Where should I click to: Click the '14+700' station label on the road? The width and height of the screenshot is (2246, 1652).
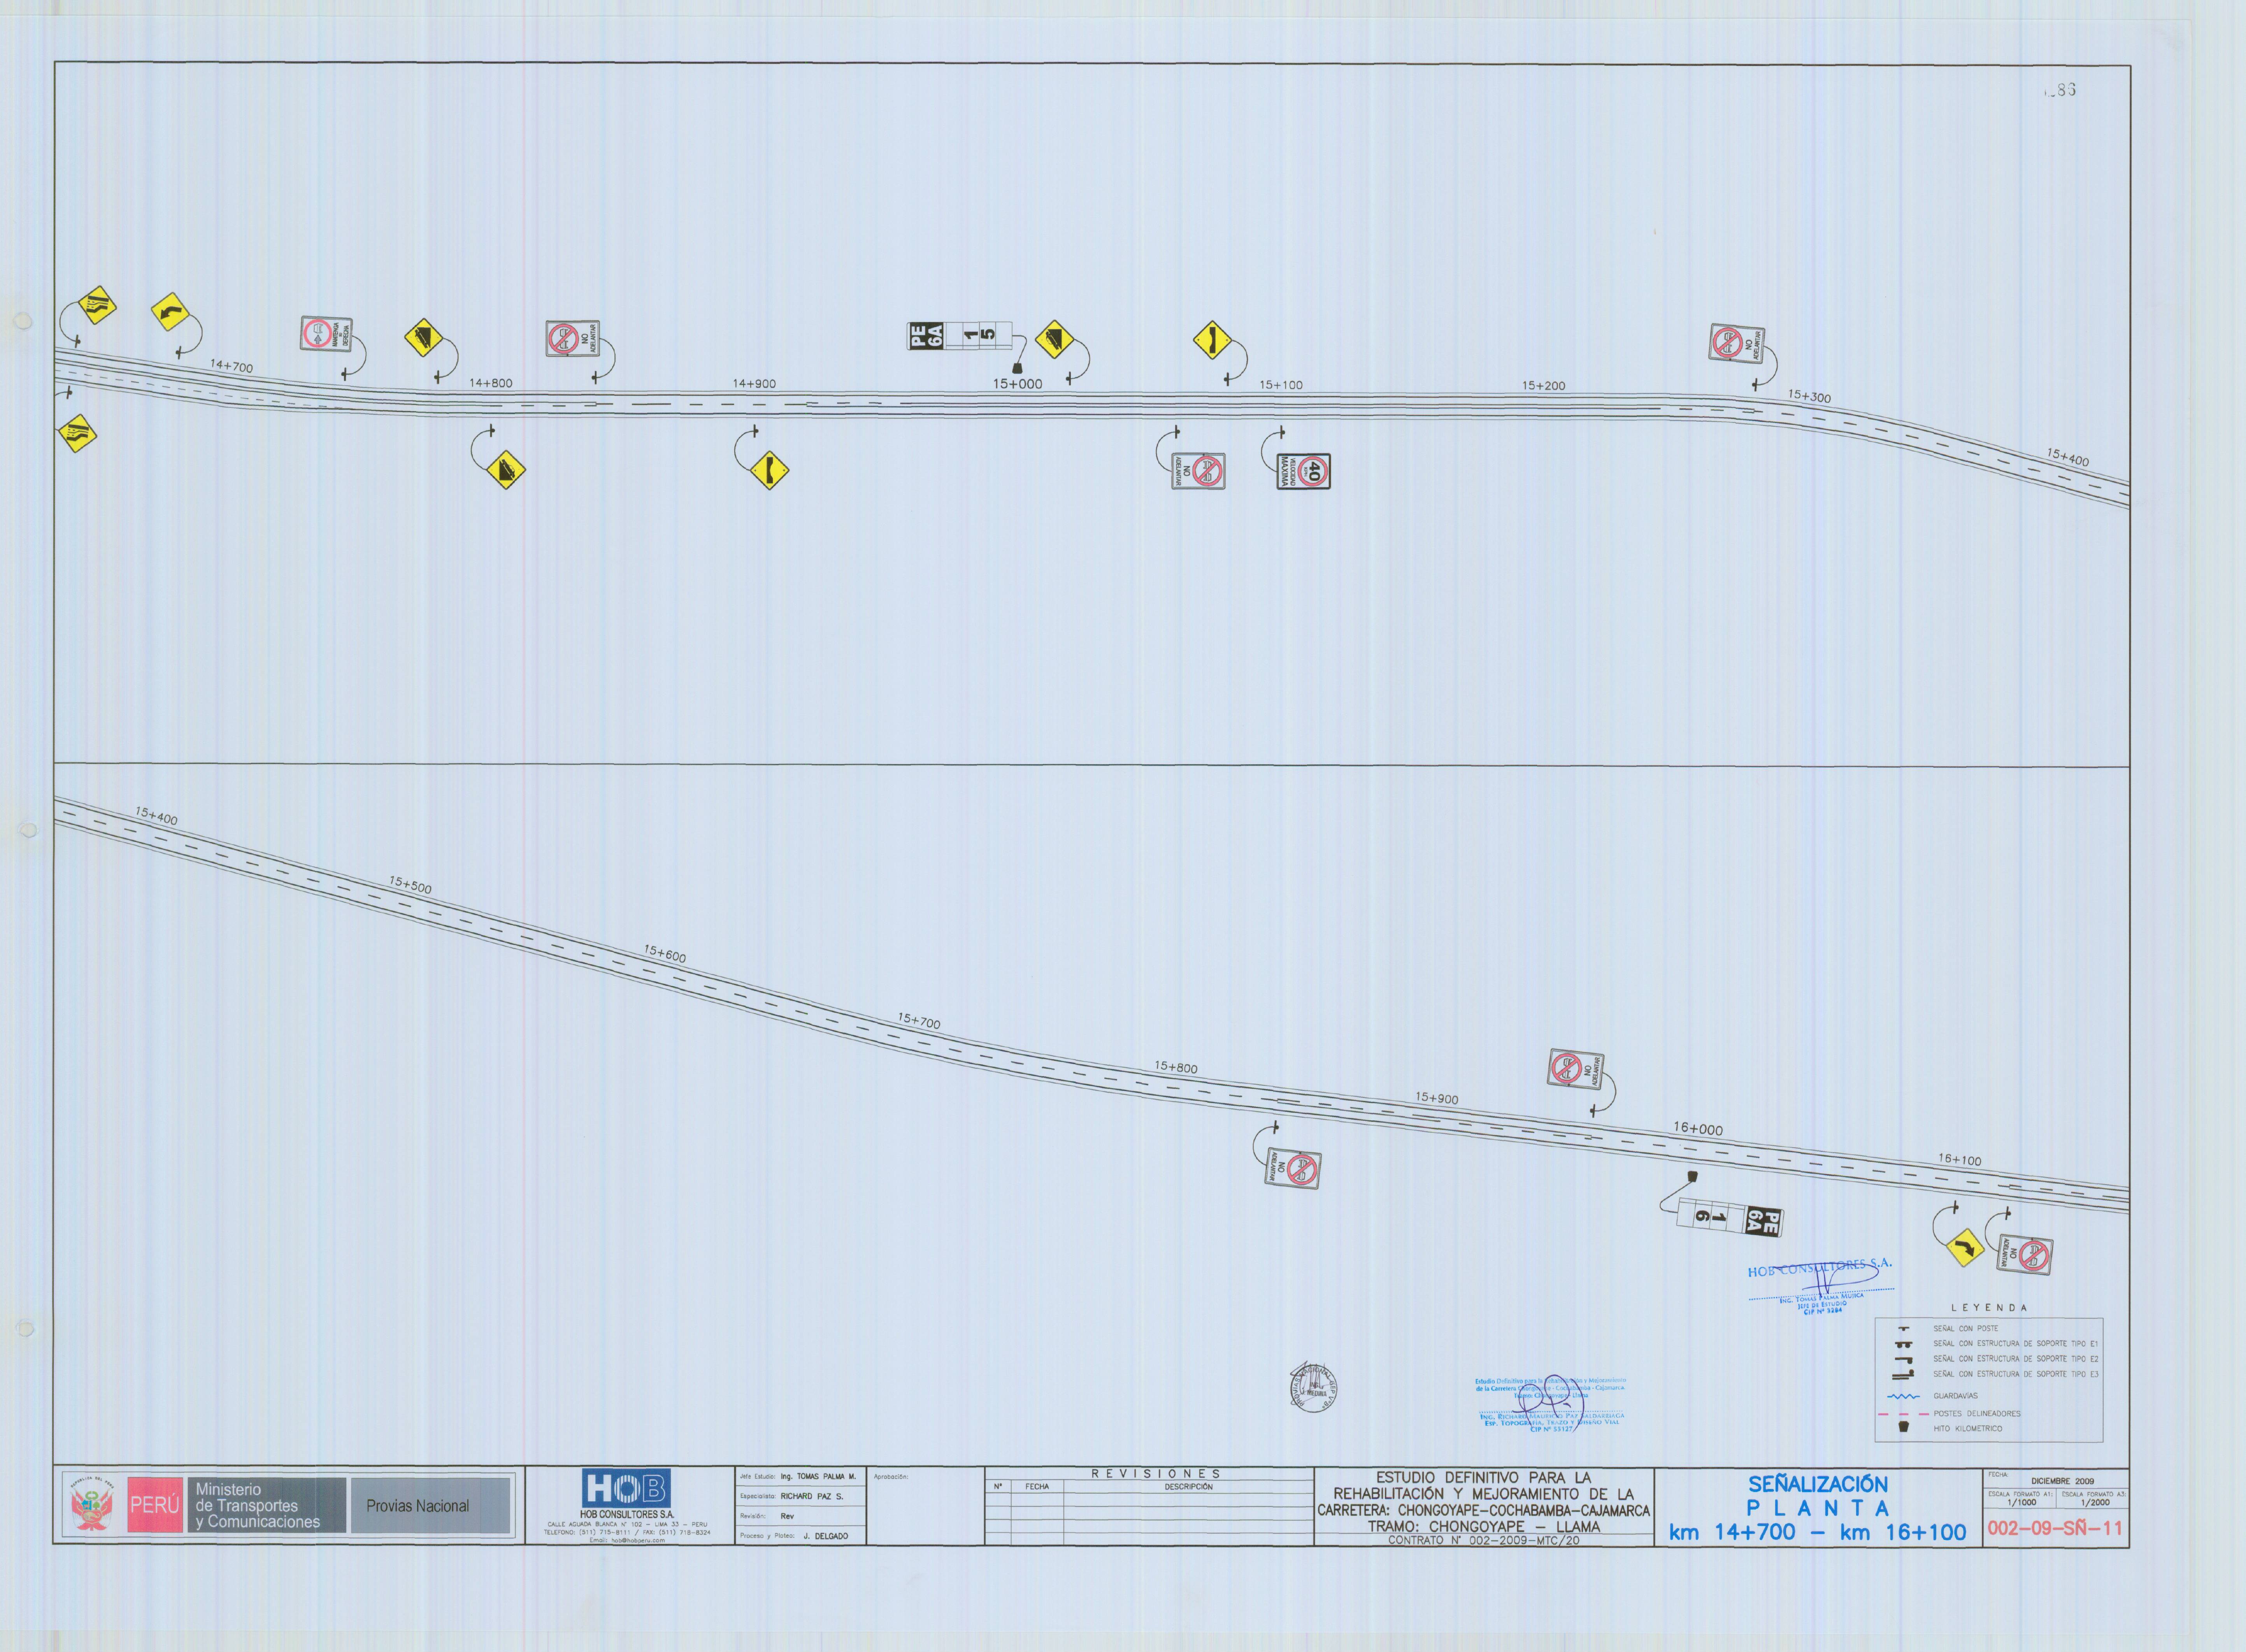(x=231, y=367)
